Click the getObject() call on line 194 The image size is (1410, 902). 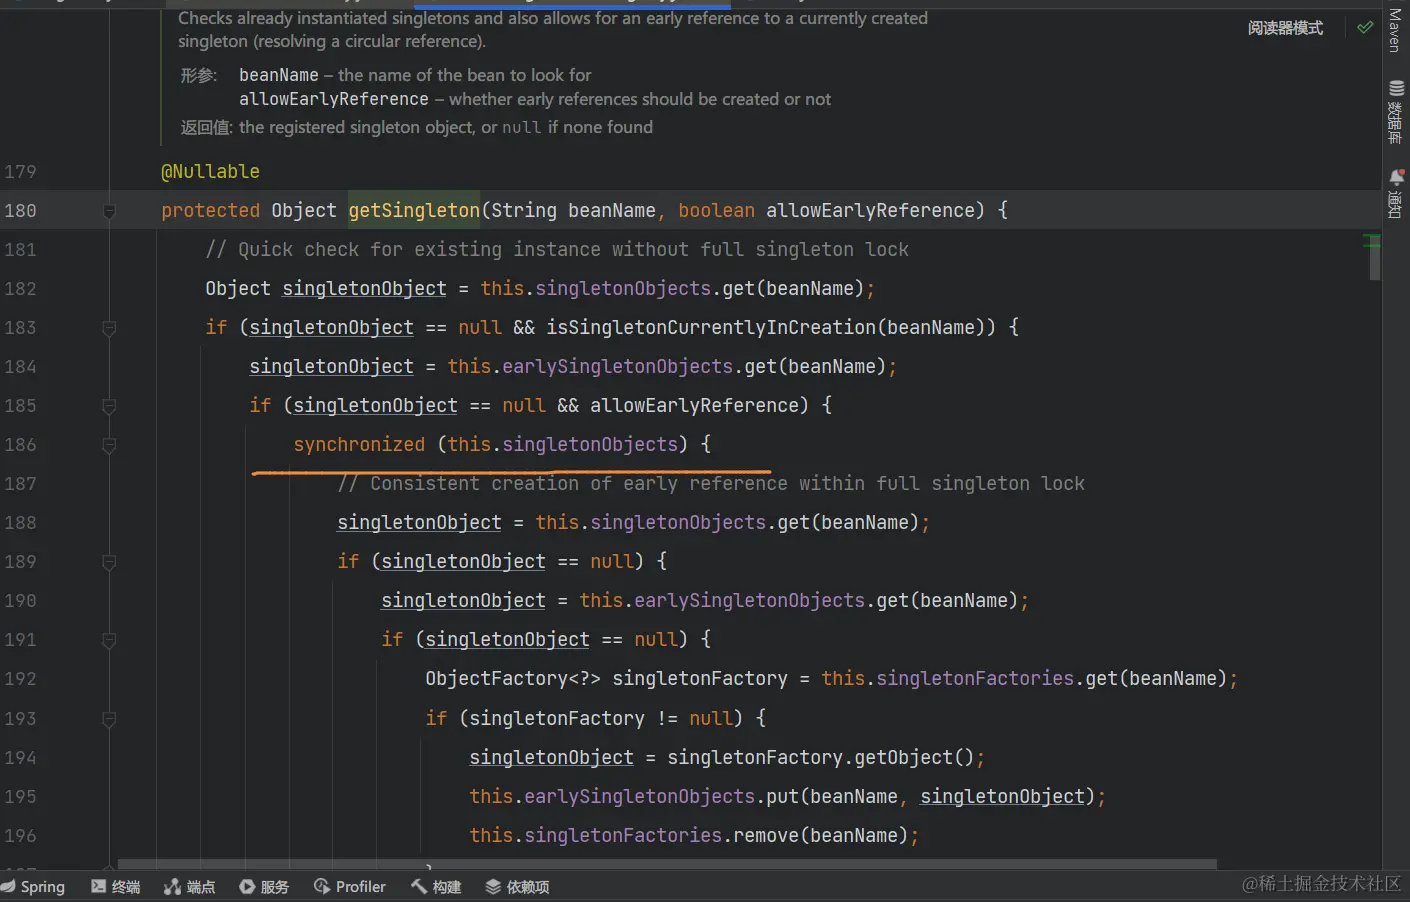(x=914, y=758)
